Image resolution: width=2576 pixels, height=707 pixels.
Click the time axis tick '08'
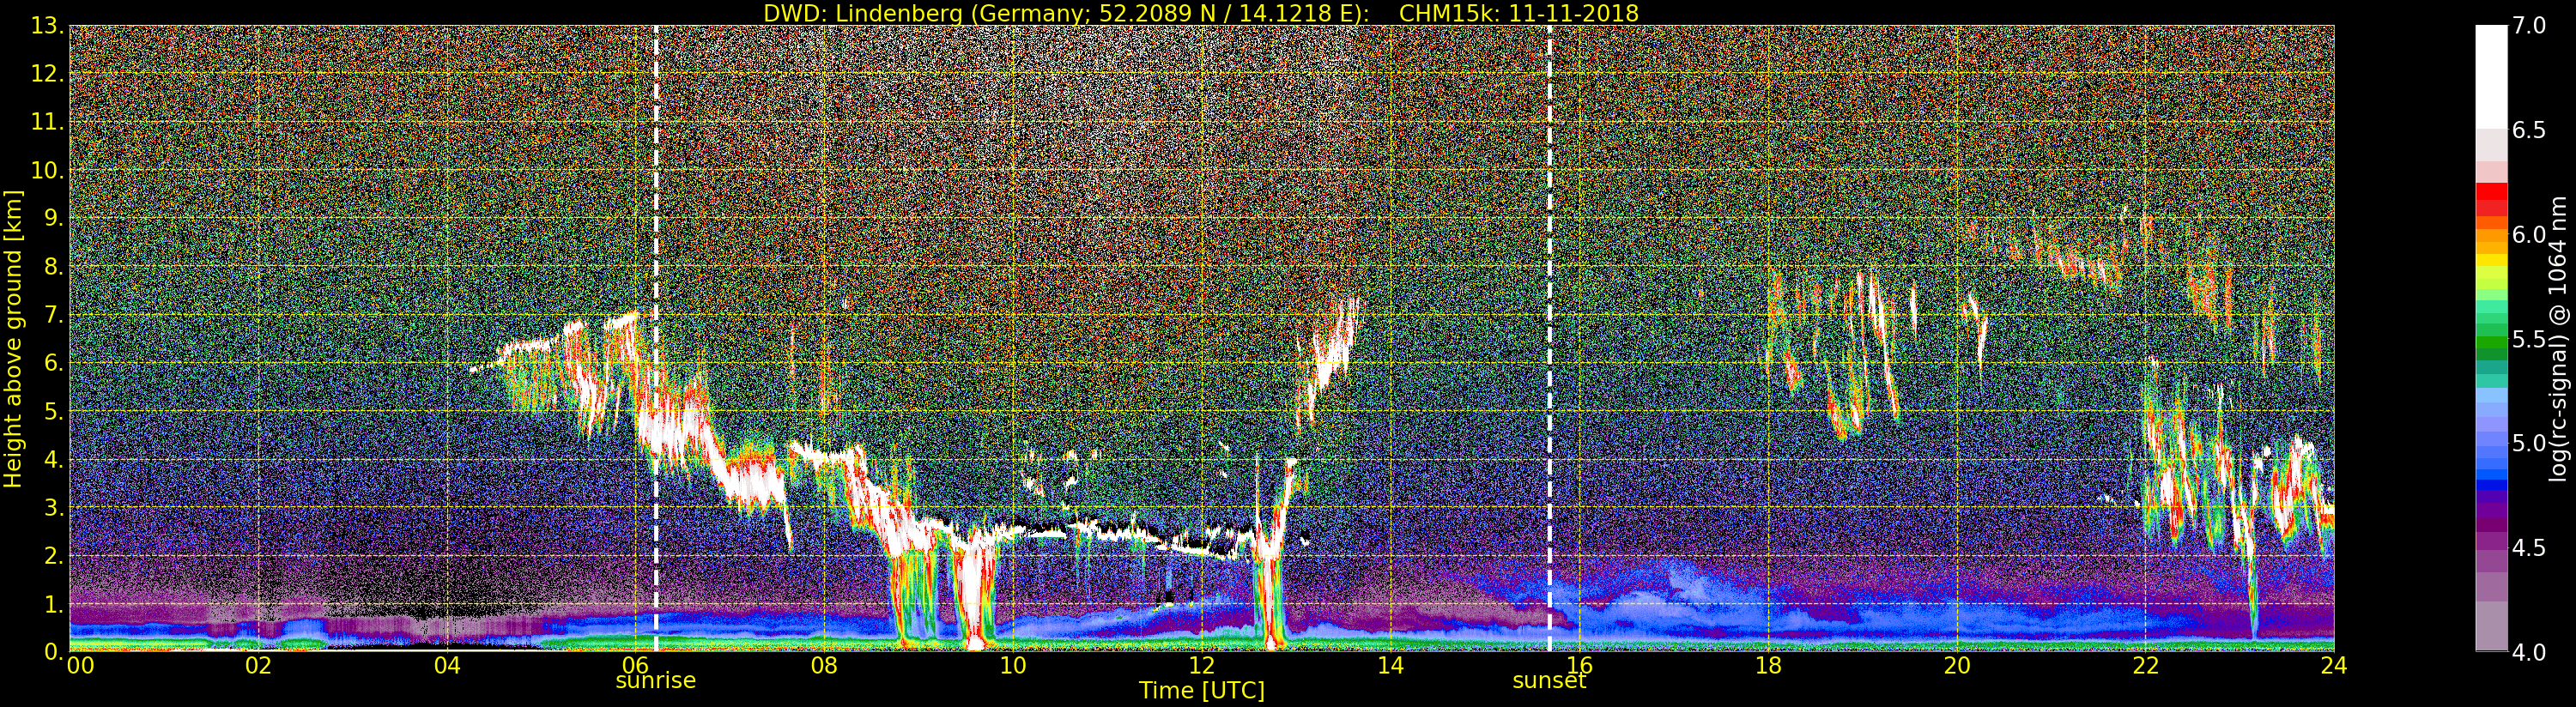[x=824, y=665]
